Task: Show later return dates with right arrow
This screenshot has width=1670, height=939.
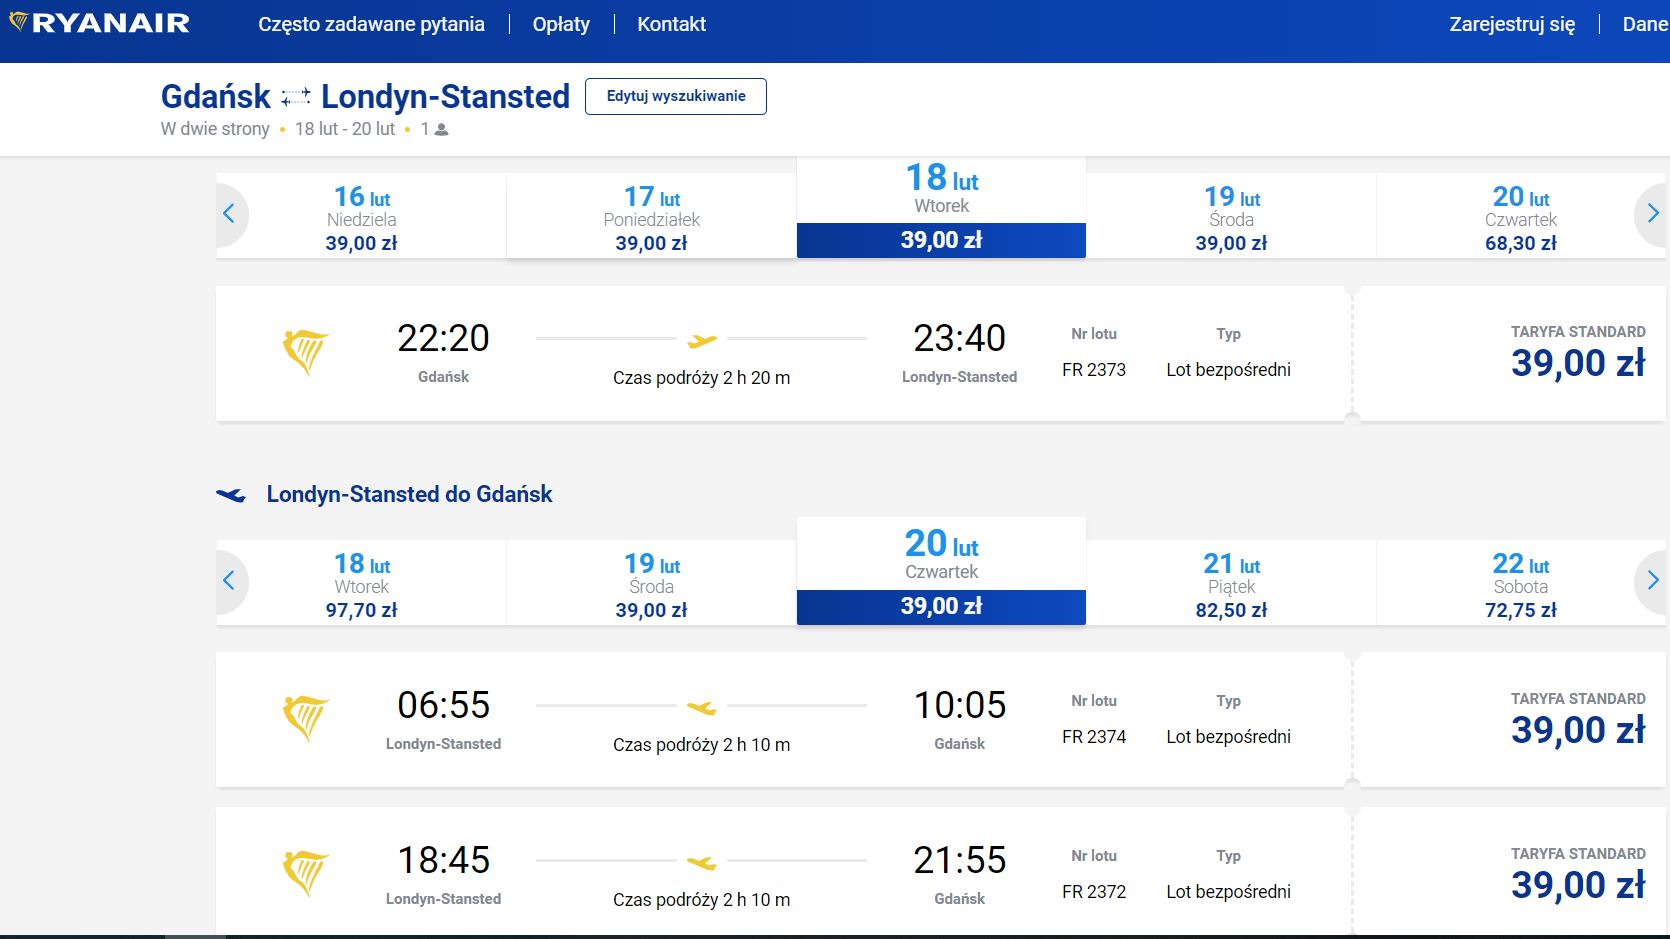Action: click(1652, 581)
